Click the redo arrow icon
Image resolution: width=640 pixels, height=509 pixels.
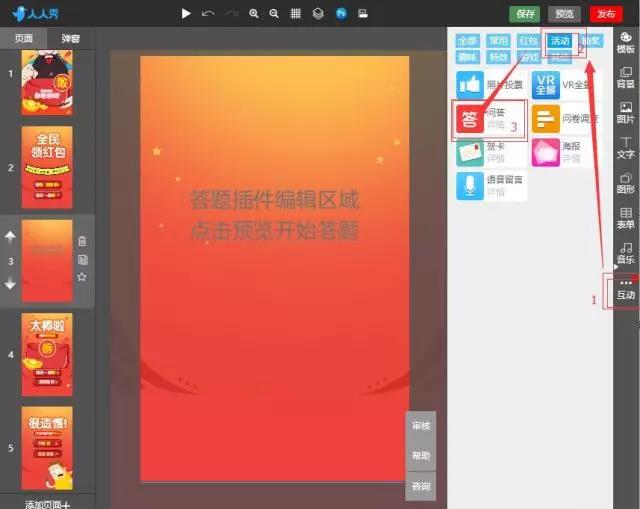pos(232,14)
